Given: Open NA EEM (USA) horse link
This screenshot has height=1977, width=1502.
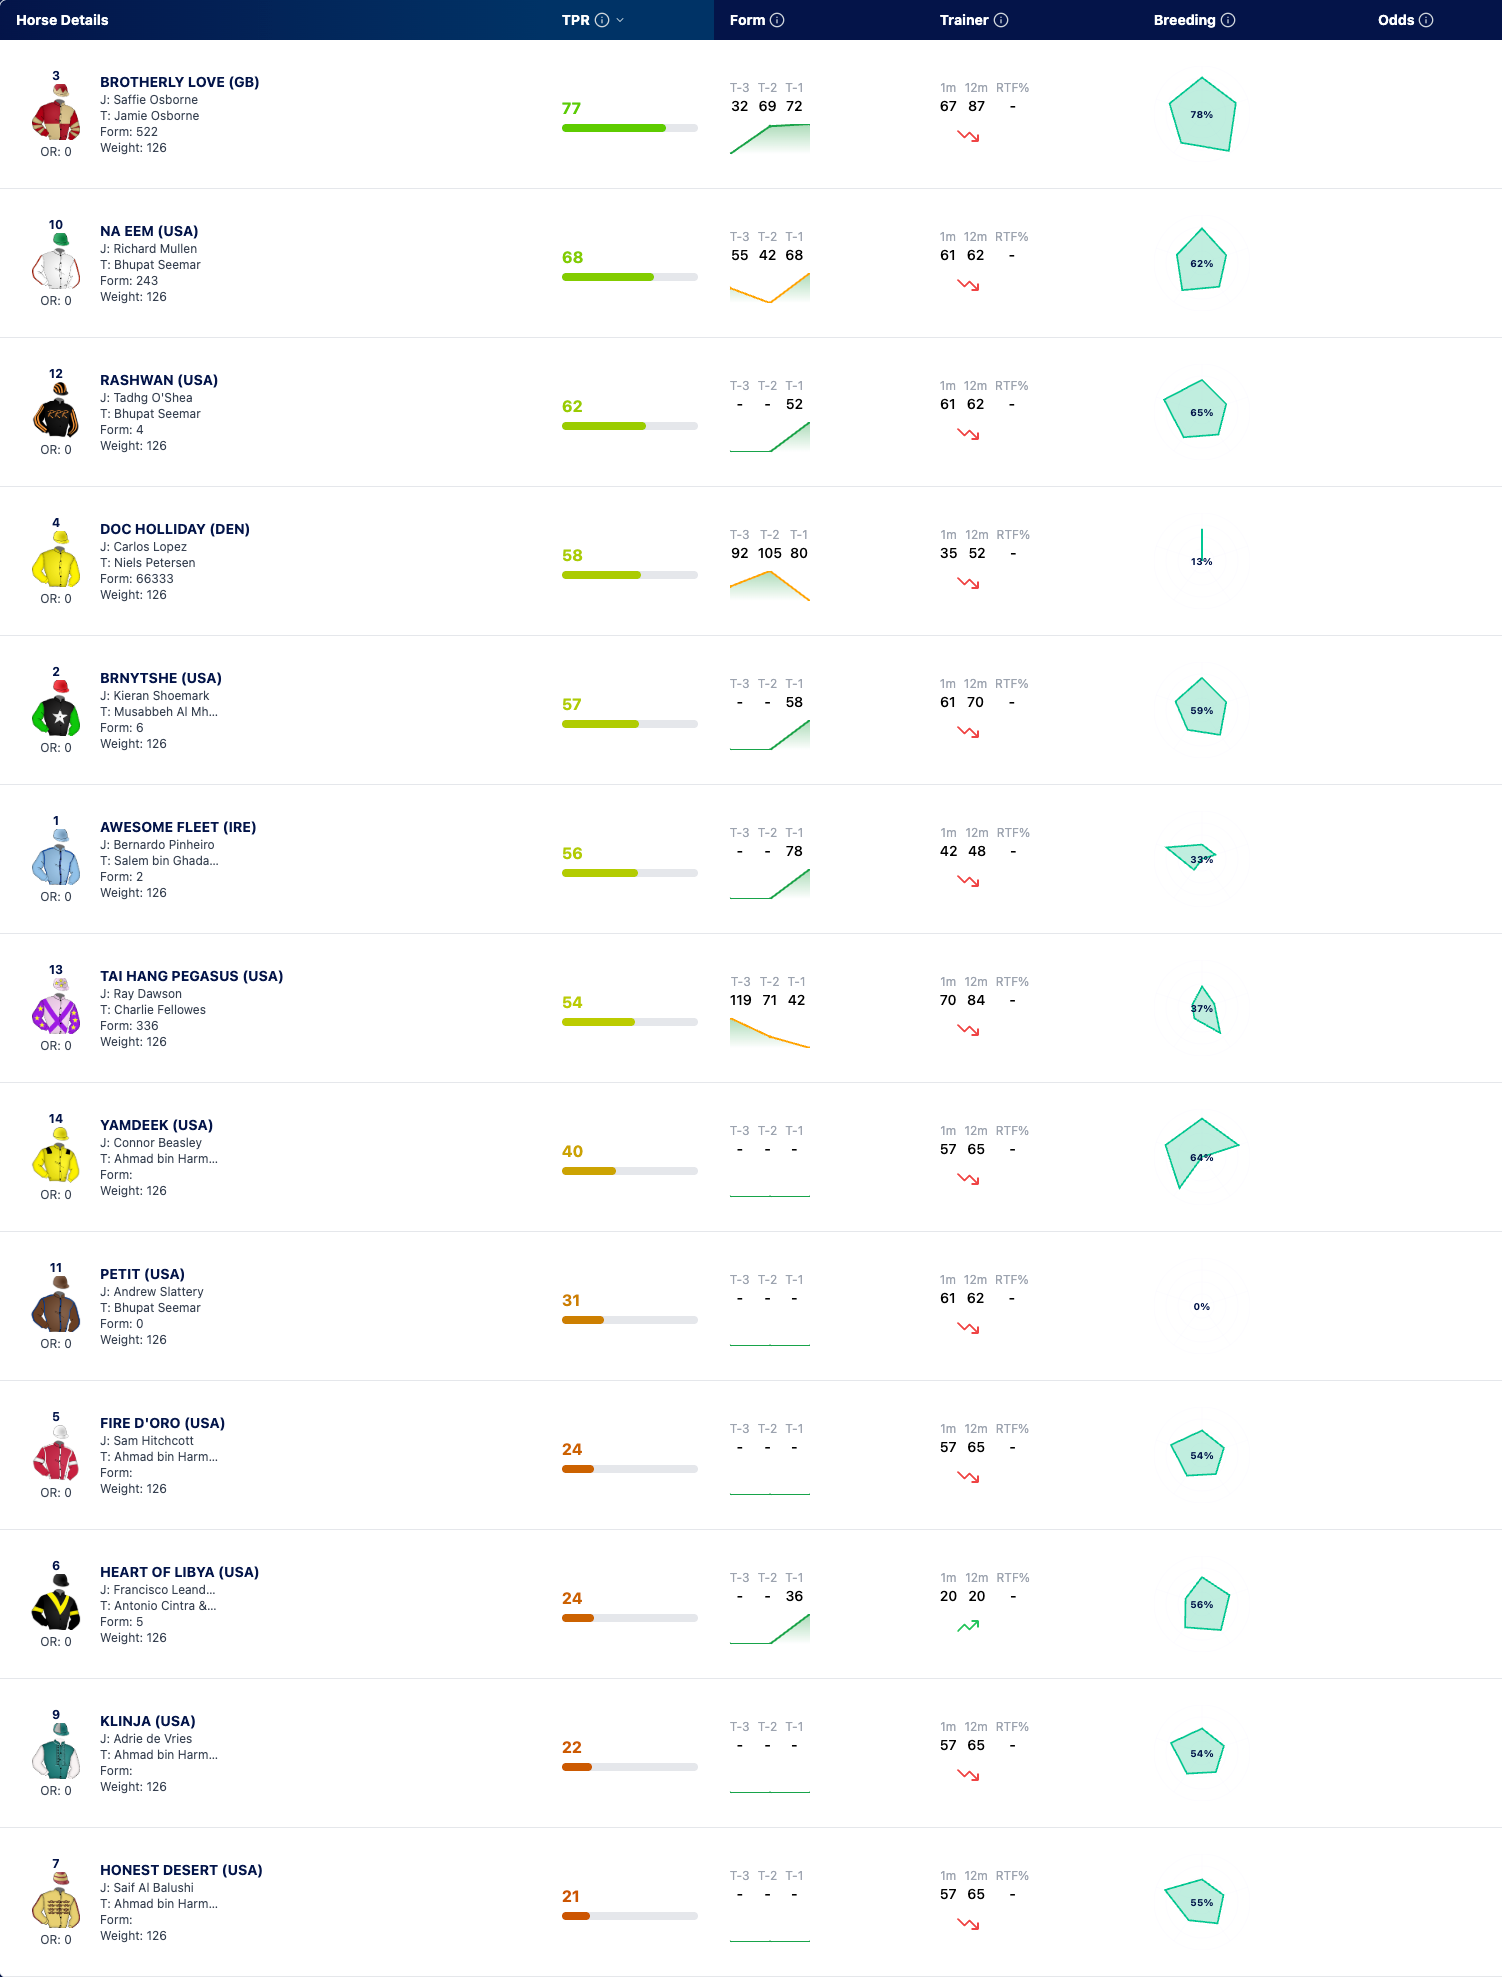Looking at the screenshot, I should [x=149, y=231].
